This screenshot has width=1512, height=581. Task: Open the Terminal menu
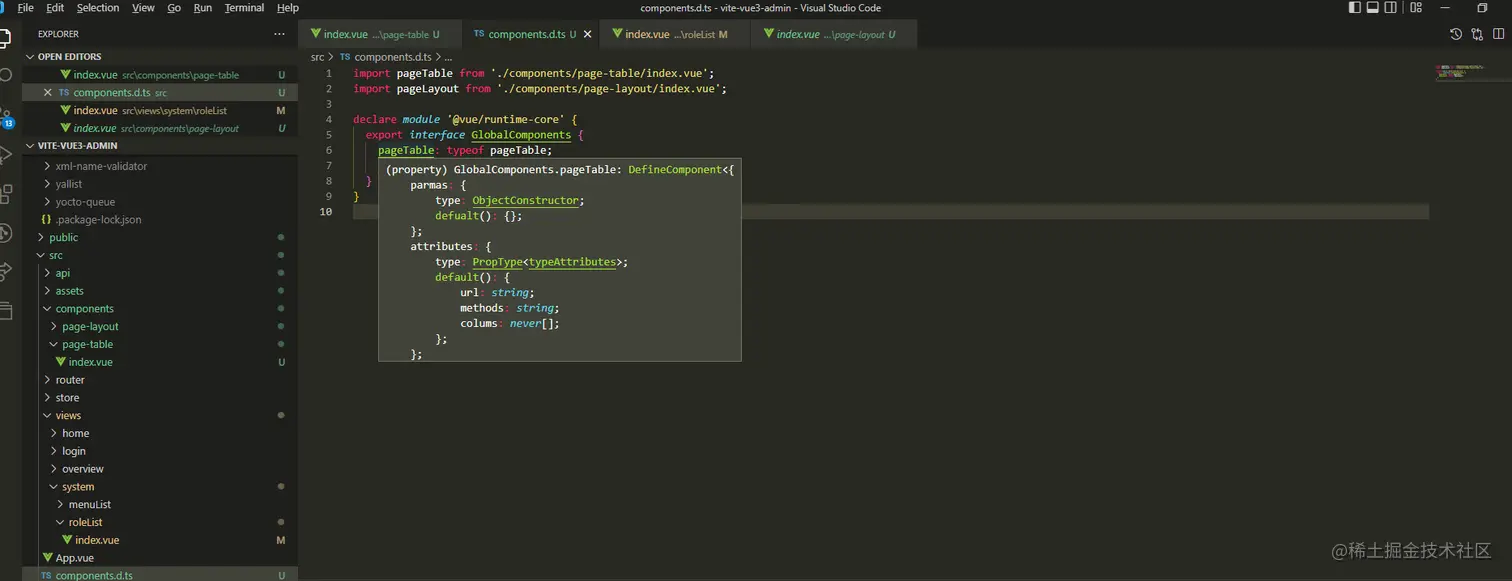tap(244, 8)
